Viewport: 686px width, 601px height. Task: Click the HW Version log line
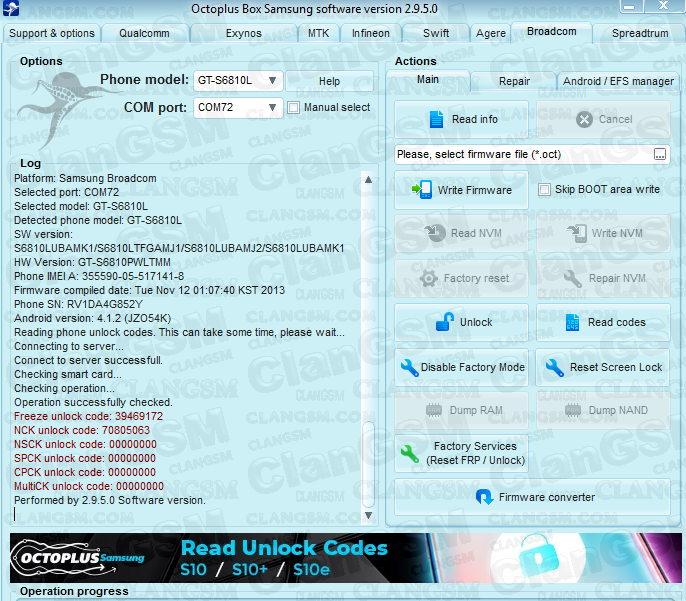[x=92, y=262]
